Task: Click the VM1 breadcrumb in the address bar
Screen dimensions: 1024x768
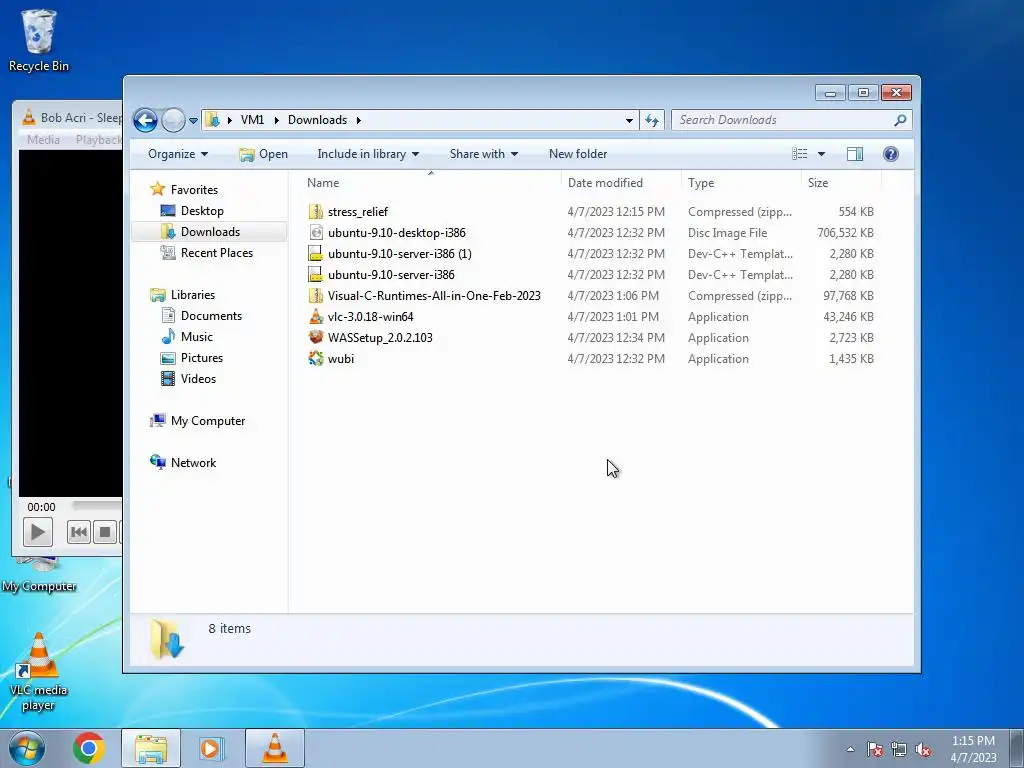Action: pos(252,120)
